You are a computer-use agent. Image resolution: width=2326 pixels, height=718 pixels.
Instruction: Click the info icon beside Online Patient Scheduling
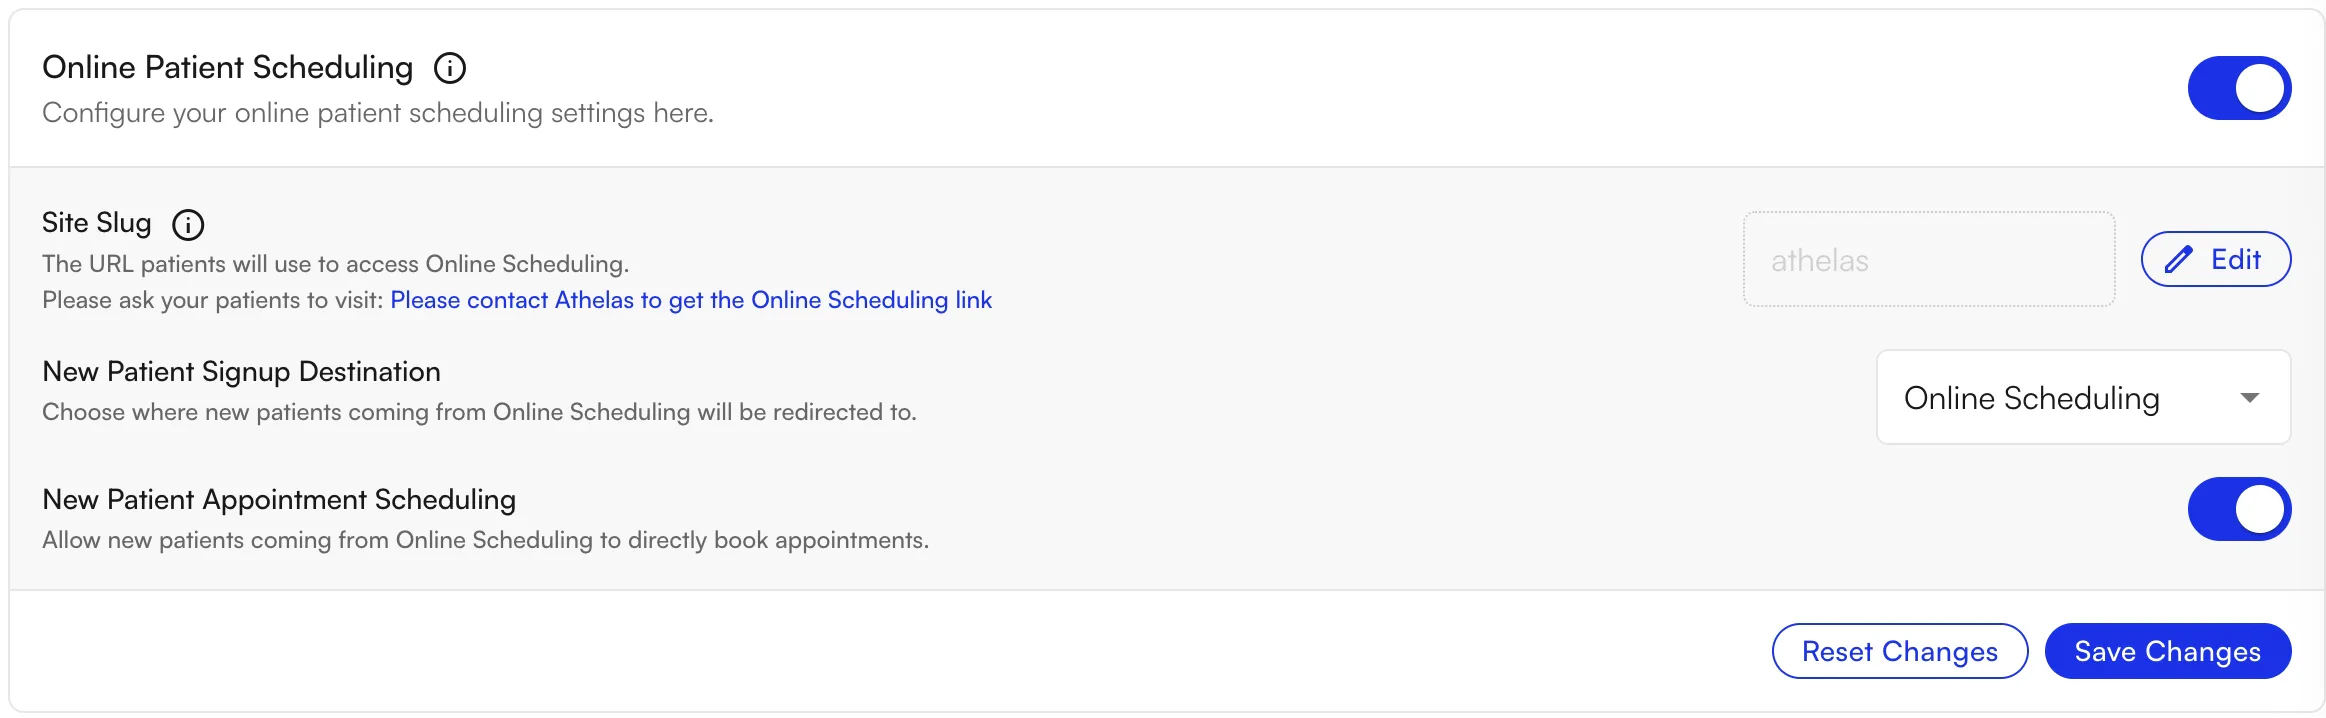click(x=451, y=68)
